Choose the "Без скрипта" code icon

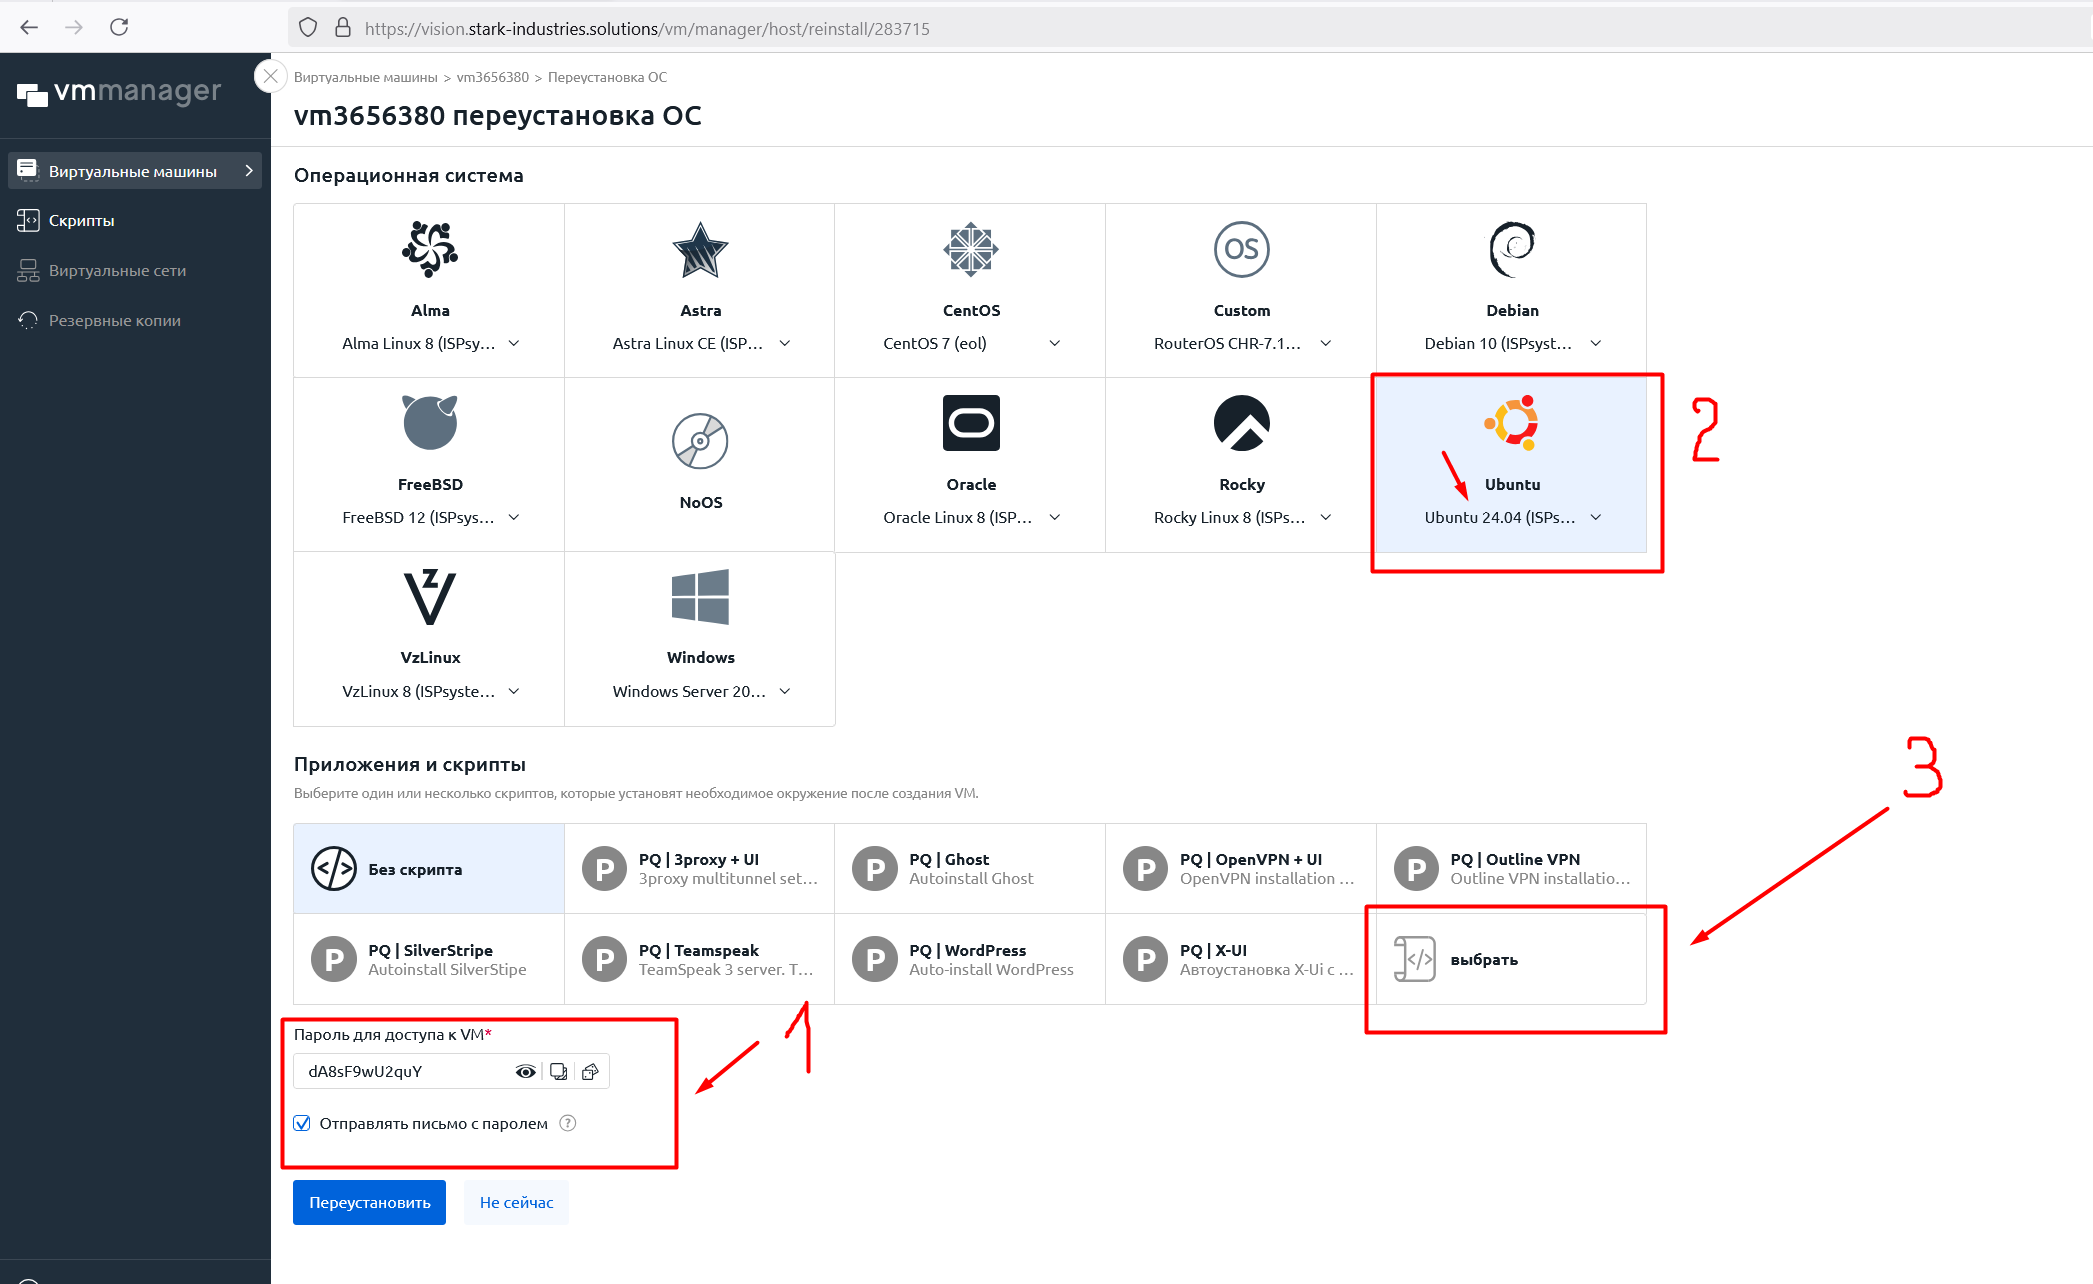[334, 869]
